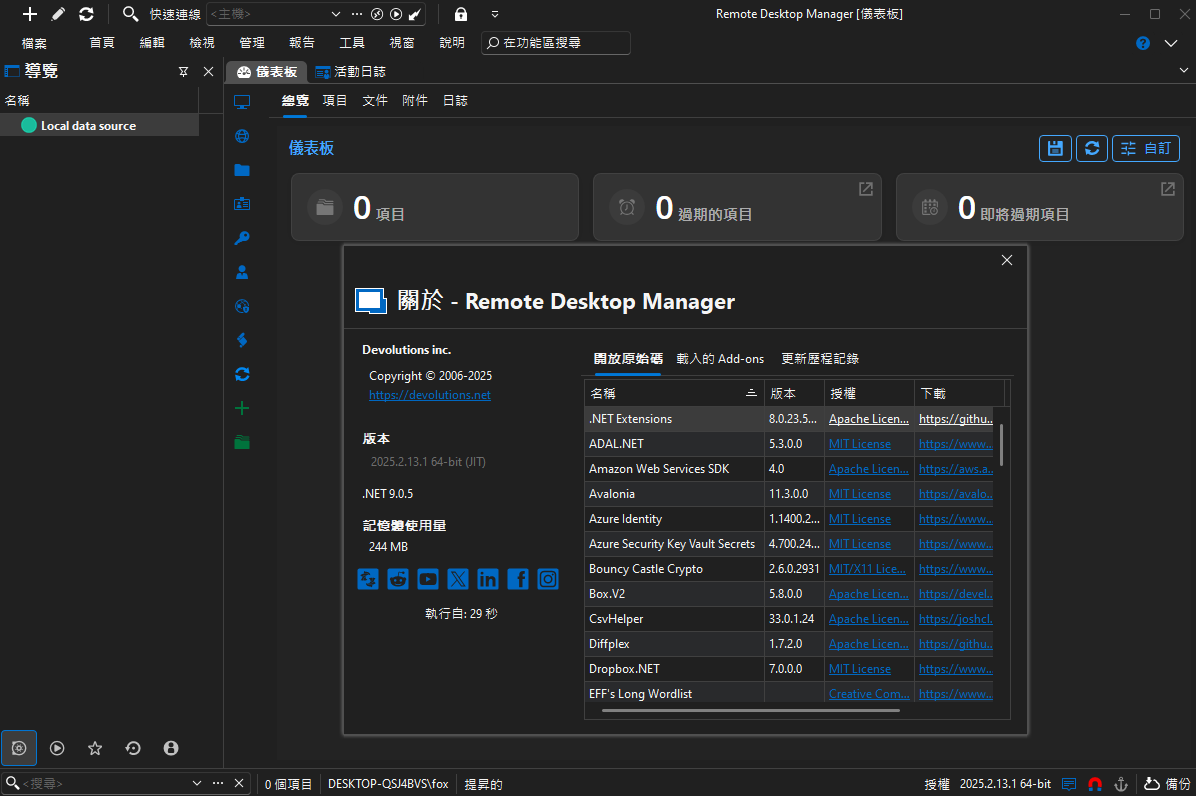
Task: Open the download link for Dropbox.NET
Action: [x=956, y=669]
